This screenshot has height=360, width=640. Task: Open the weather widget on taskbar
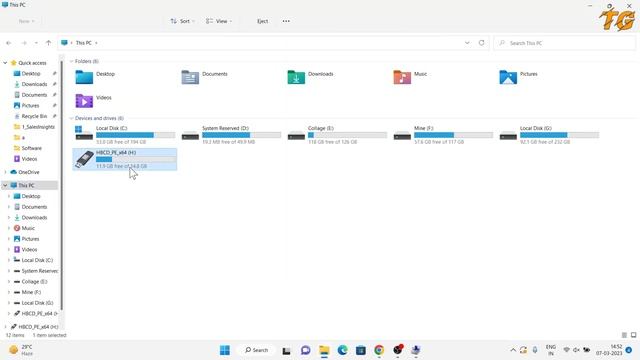click(x=21, y=350)
